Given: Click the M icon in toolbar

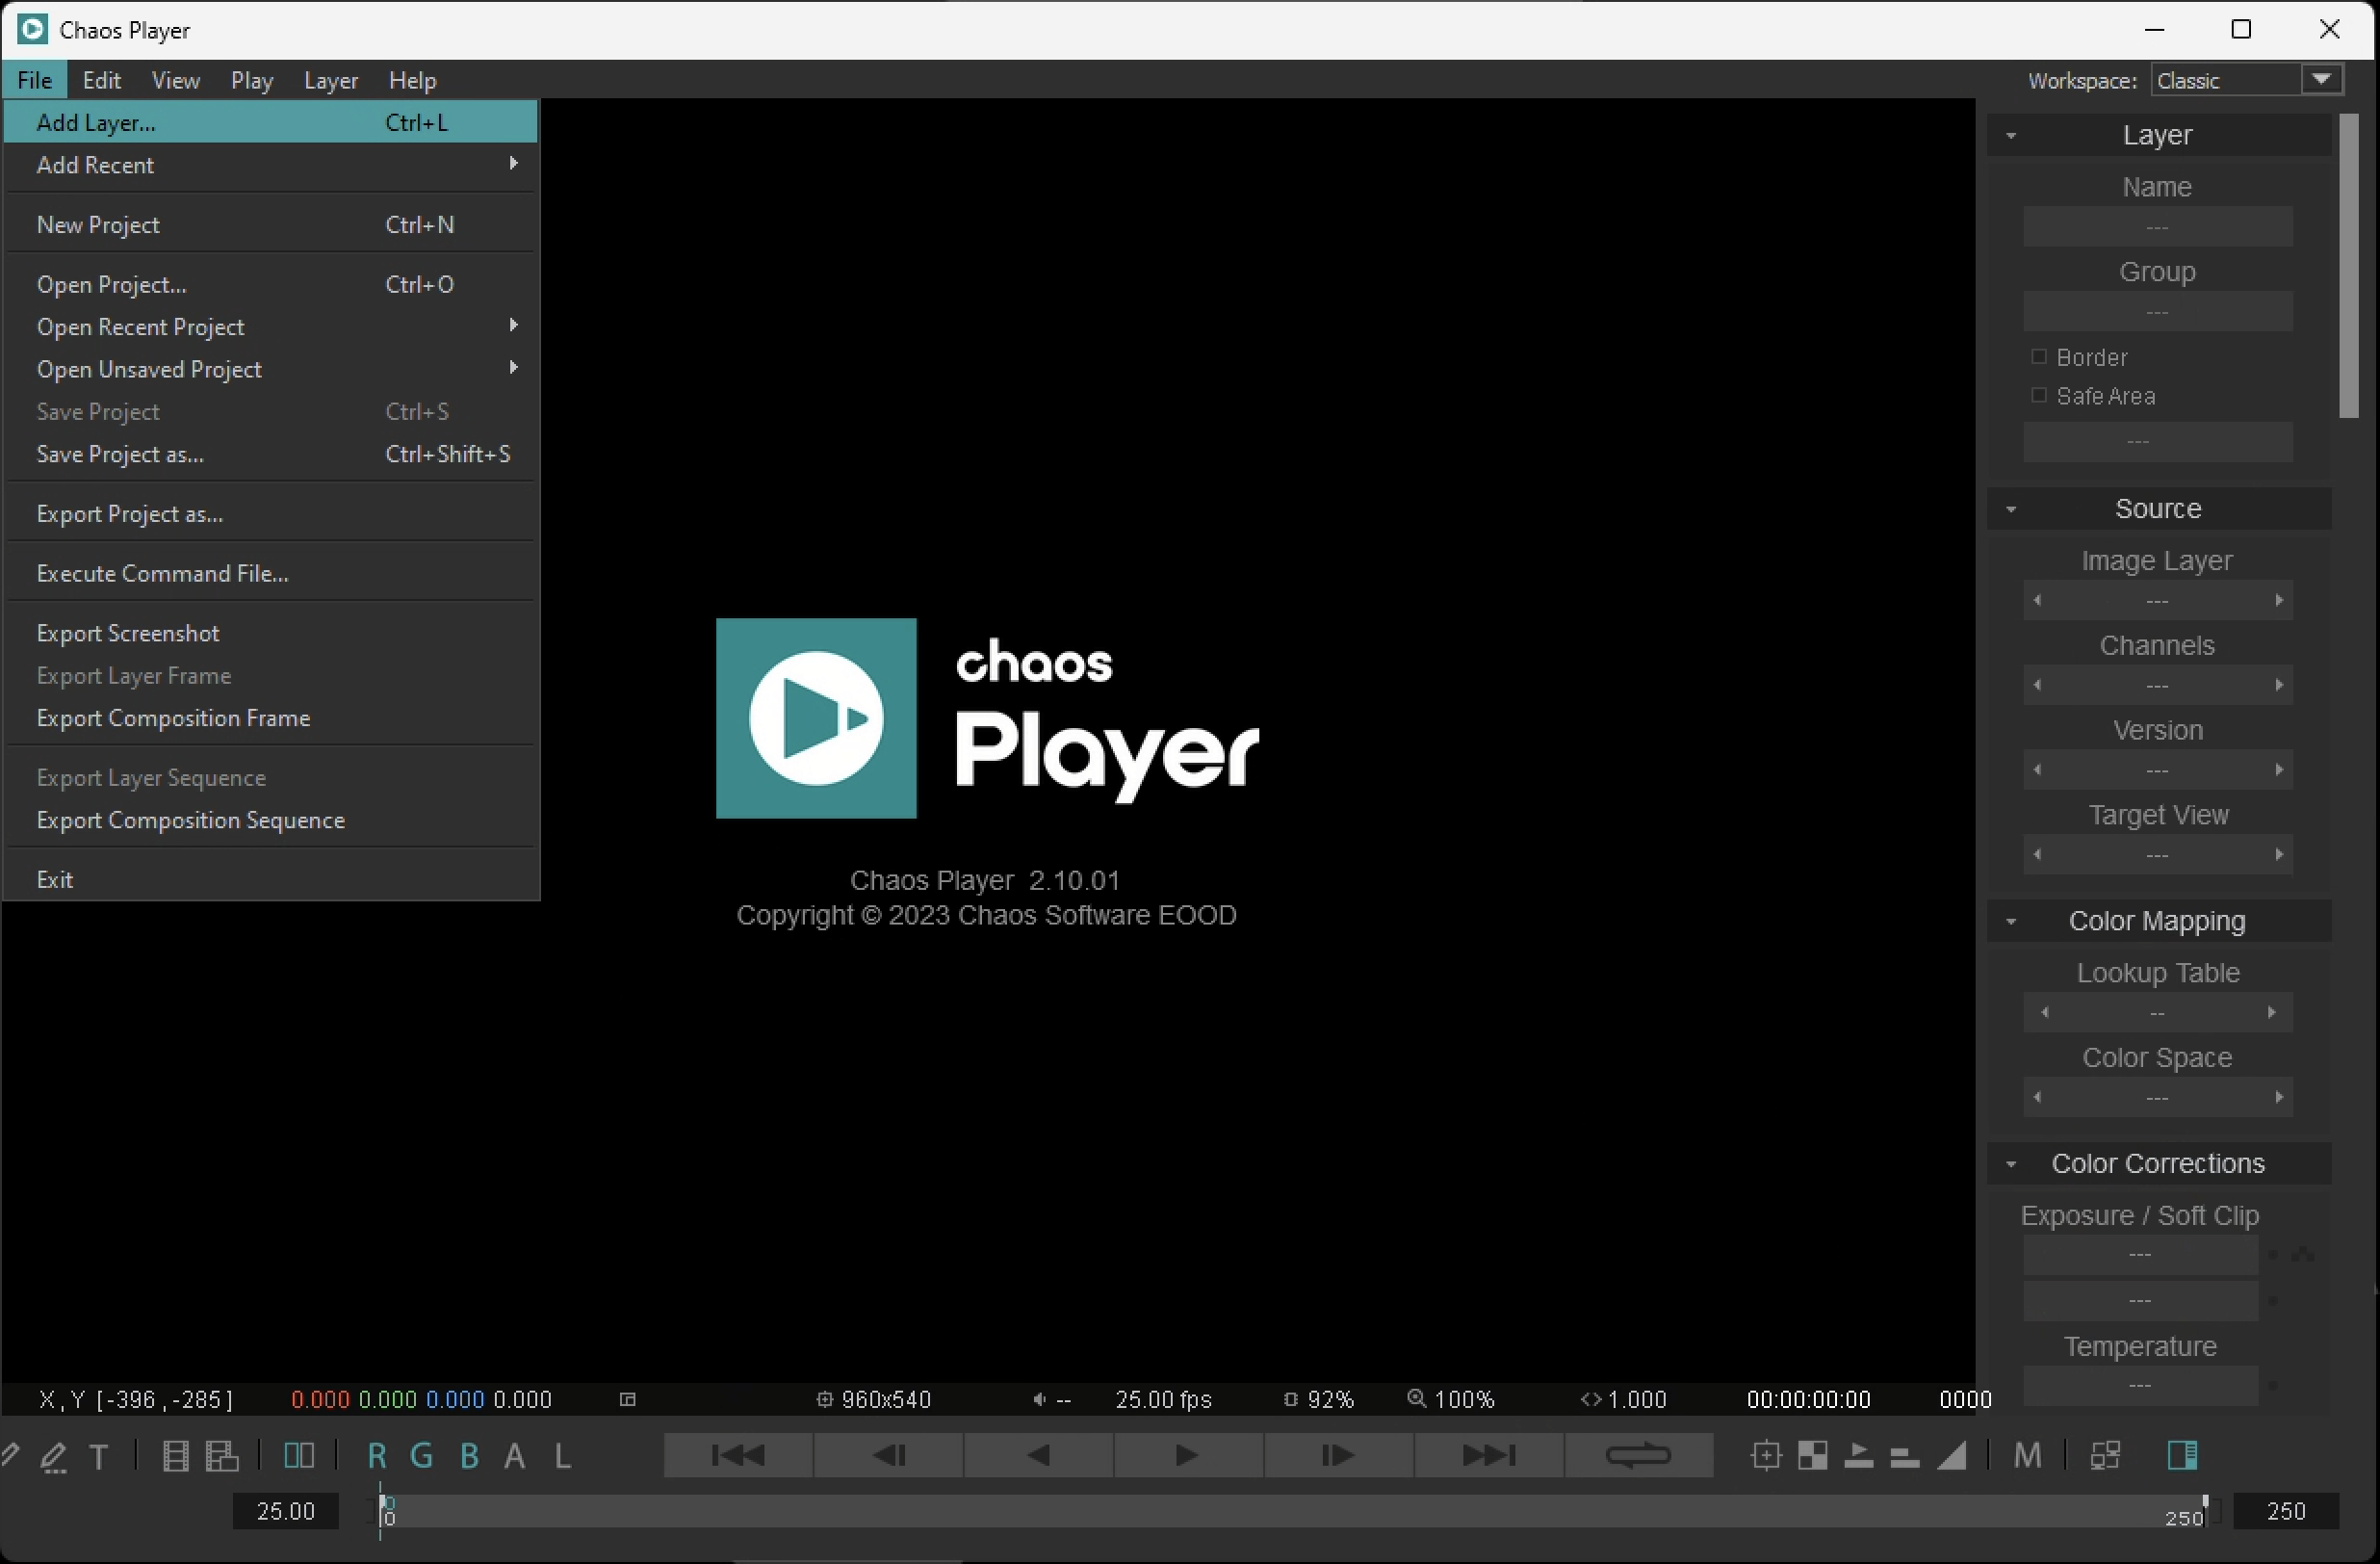Looking at the screenshot, I should pyautogui.click(x=2027, y=1456).
